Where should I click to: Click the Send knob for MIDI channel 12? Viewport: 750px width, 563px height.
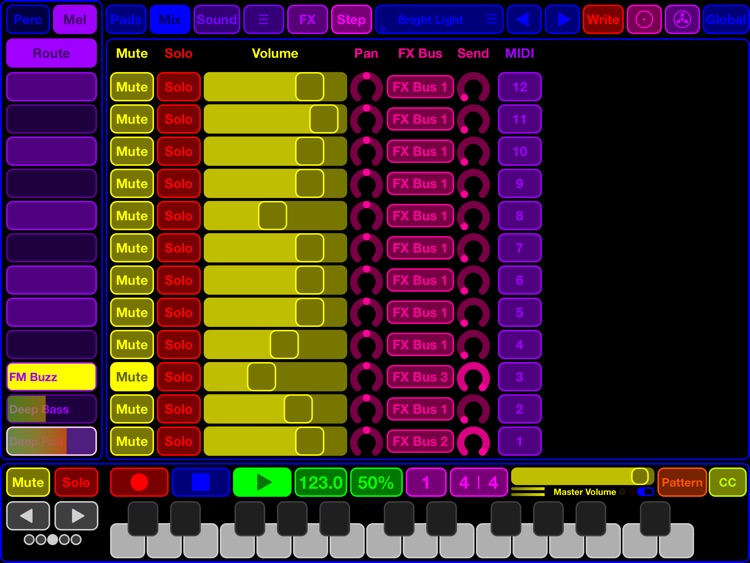[473, 87]
